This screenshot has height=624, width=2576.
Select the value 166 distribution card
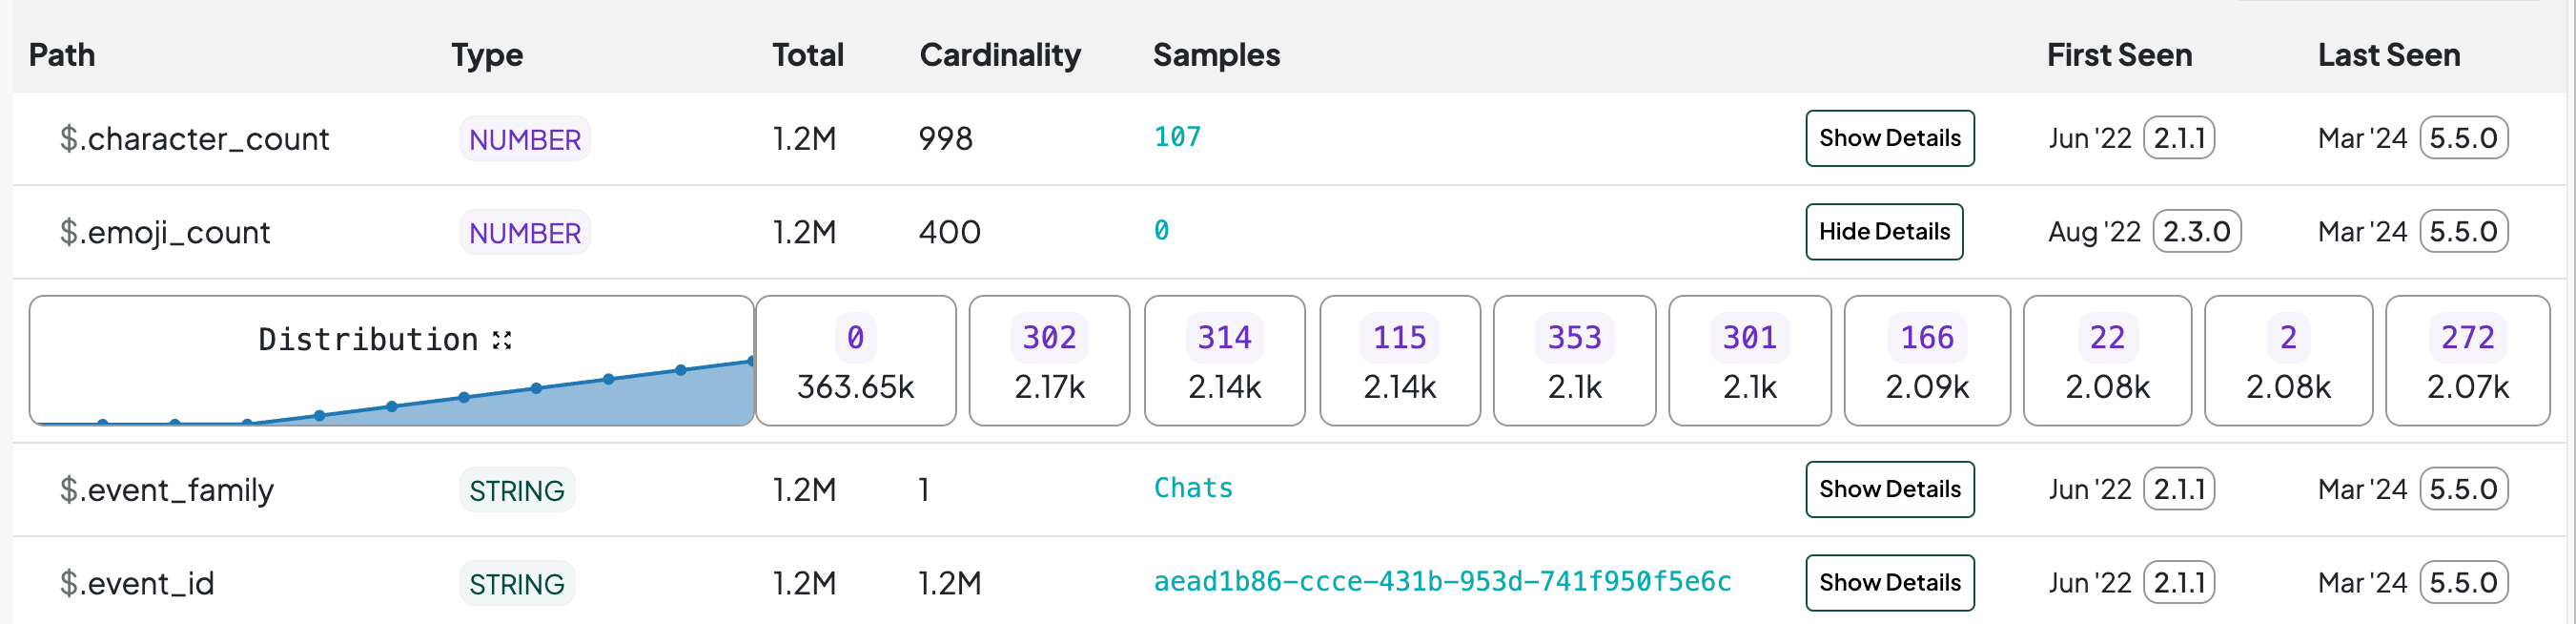pyautogui.click(x=1926, y=361)
